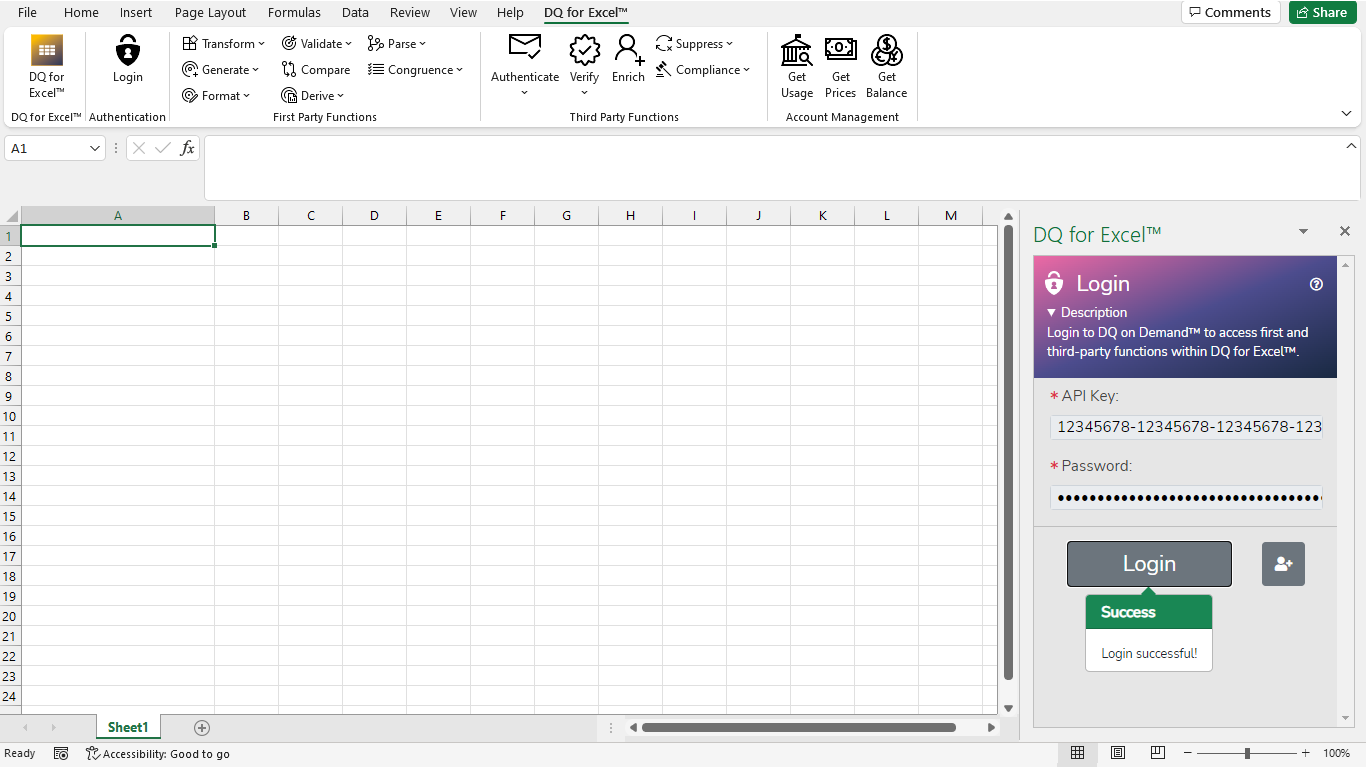Open the Derive function menu
This screenshot has width=1366, height=768.
coord(313,96)
